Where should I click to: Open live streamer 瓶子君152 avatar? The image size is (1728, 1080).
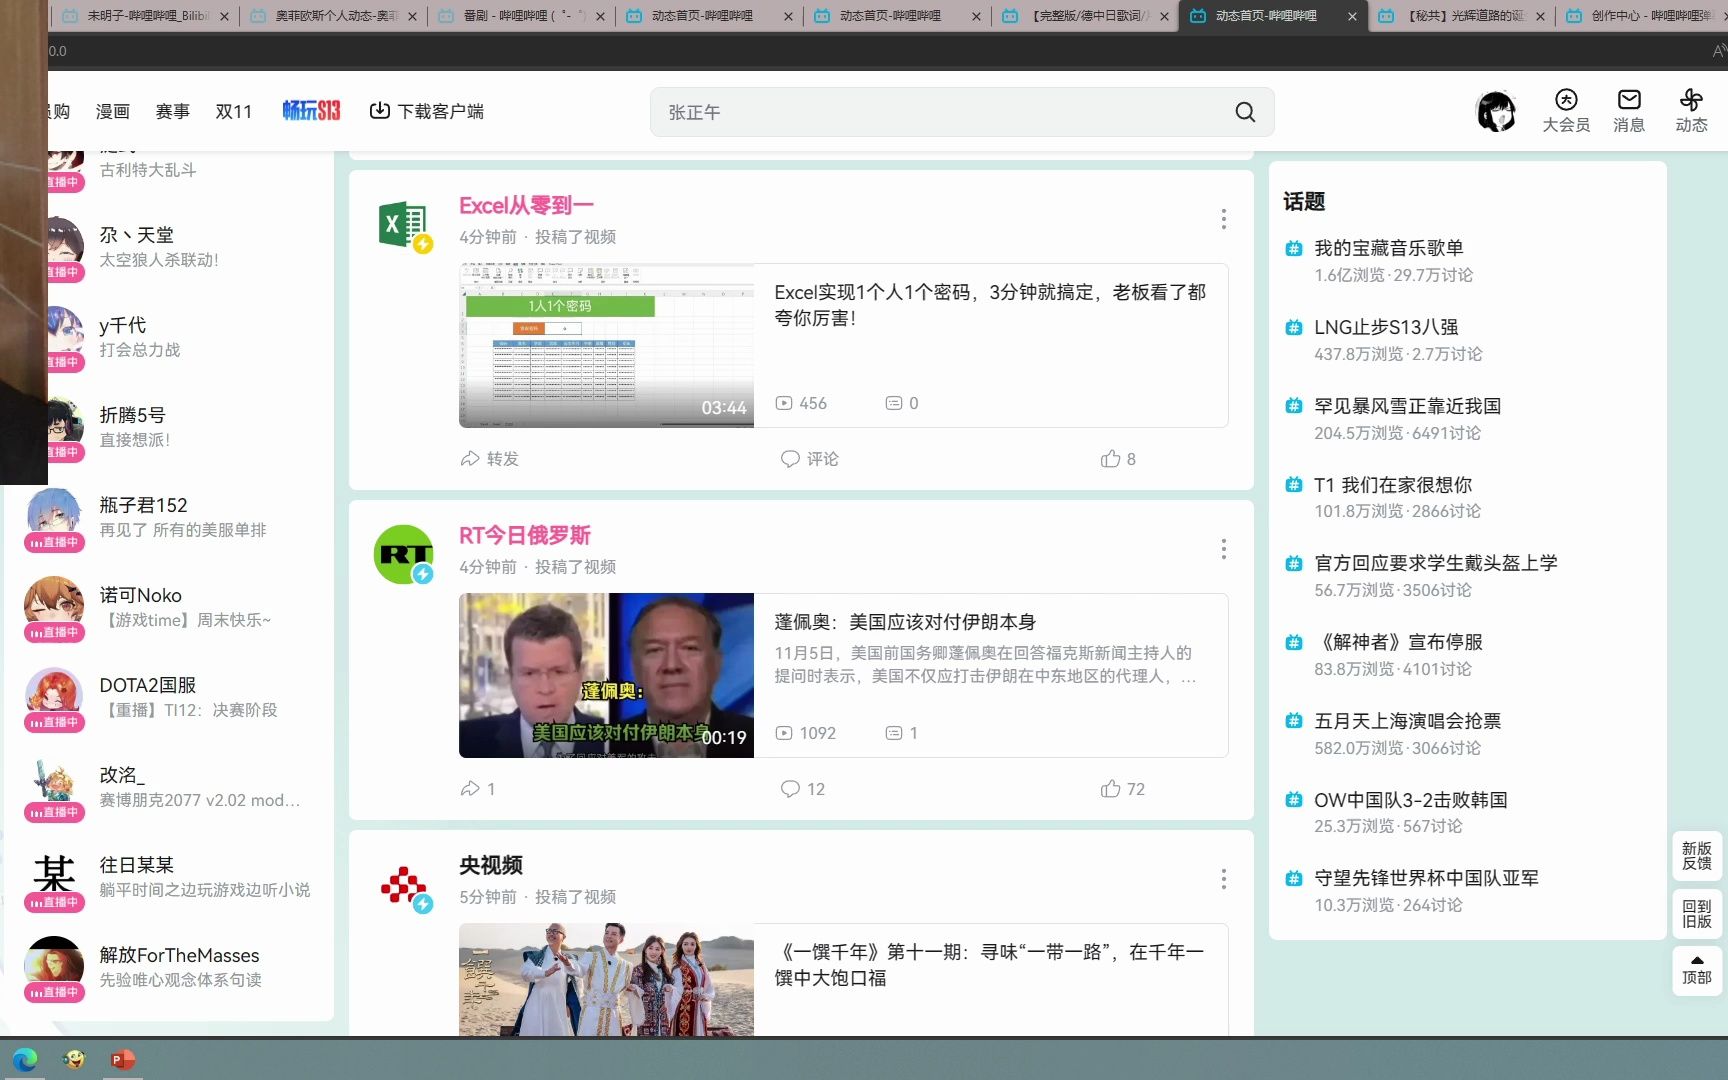(54, 517)
